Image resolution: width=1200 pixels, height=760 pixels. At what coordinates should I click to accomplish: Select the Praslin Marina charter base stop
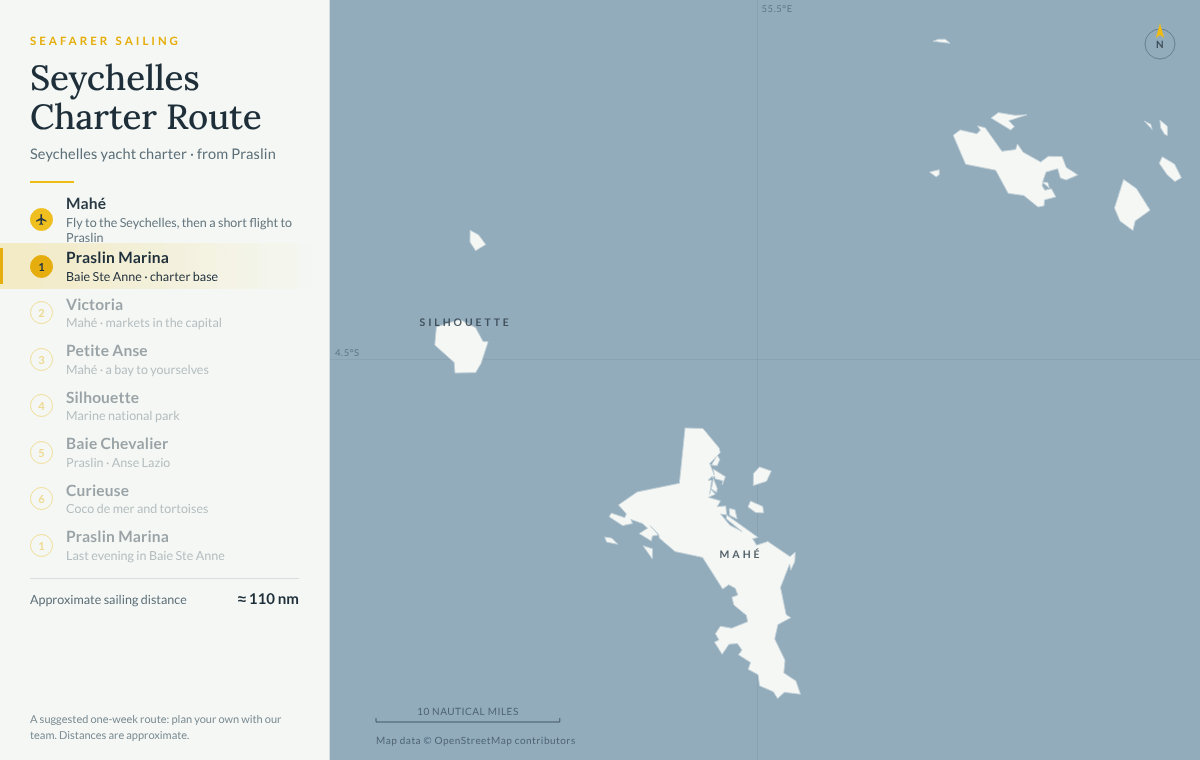pos(164,266)
